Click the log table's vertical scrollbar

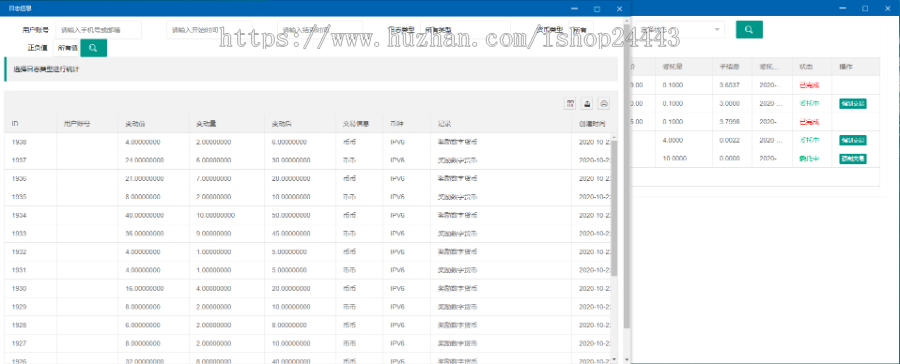tap(614, 207)
